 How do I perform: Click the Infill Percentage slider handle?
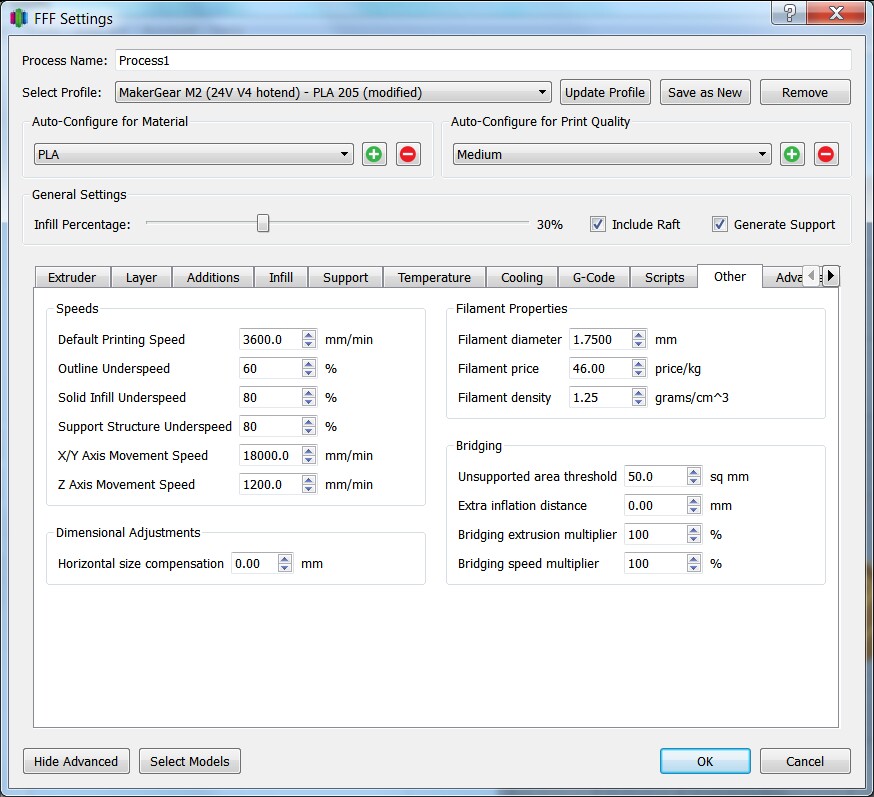coord(263,224)
